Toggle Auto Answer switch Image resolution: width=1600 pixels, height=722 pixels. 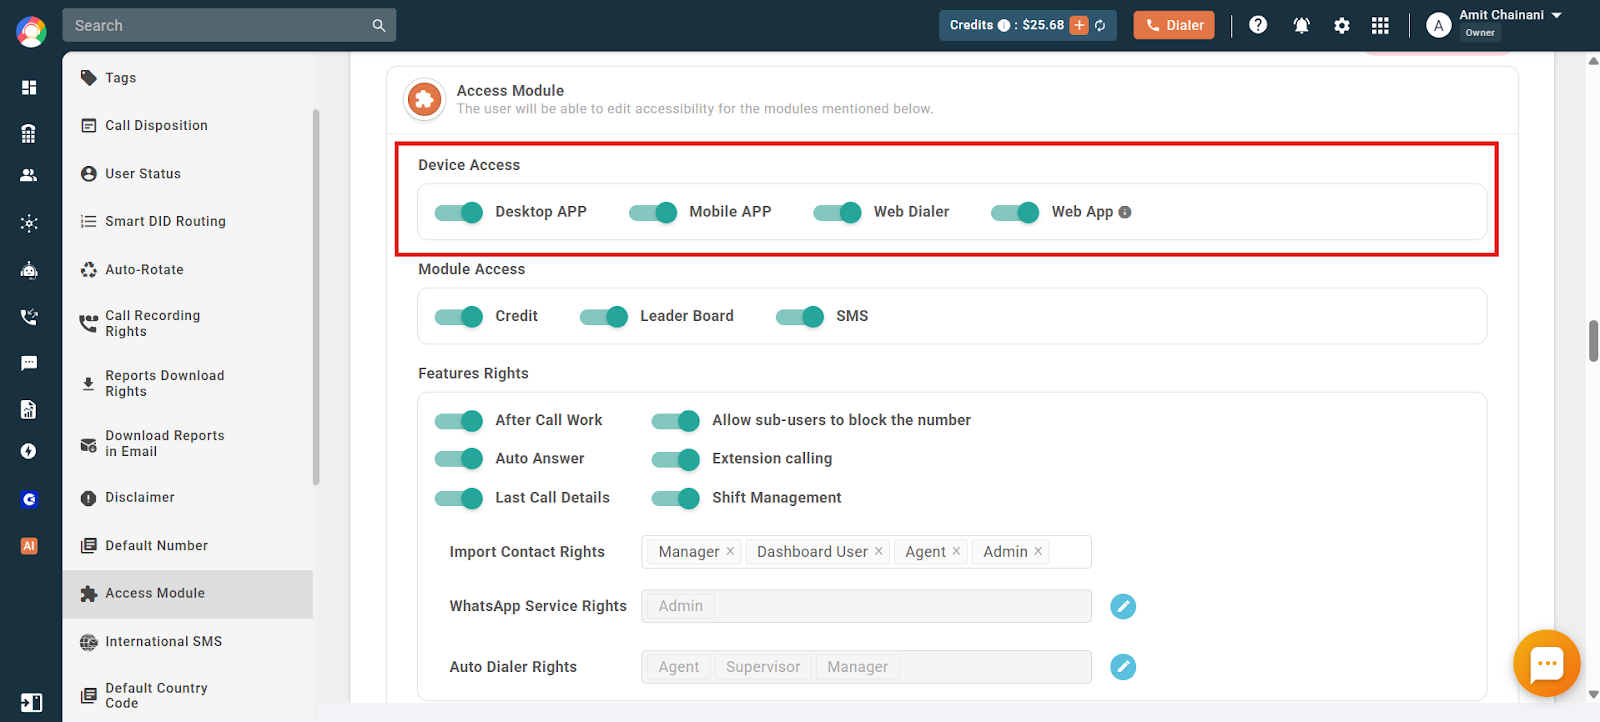(x=459, y=459)
